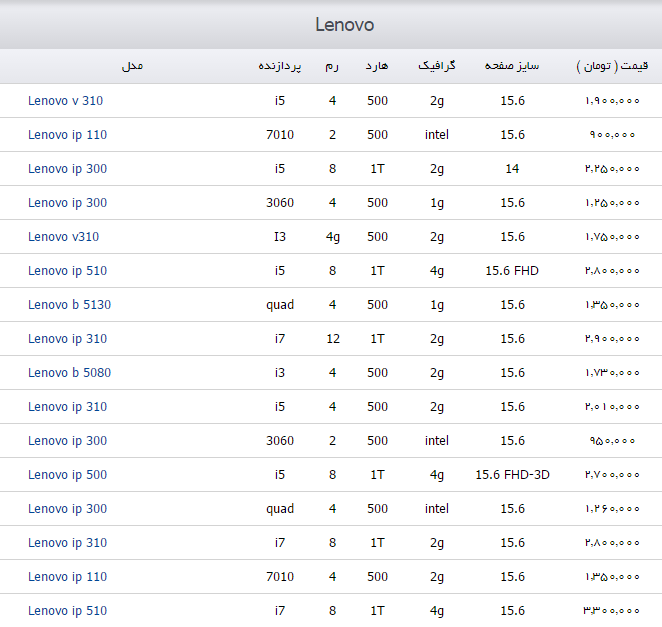Open Lenovo ip 510 i7 model link
Viewport: 662px width, 627px height.
(68, 611)
